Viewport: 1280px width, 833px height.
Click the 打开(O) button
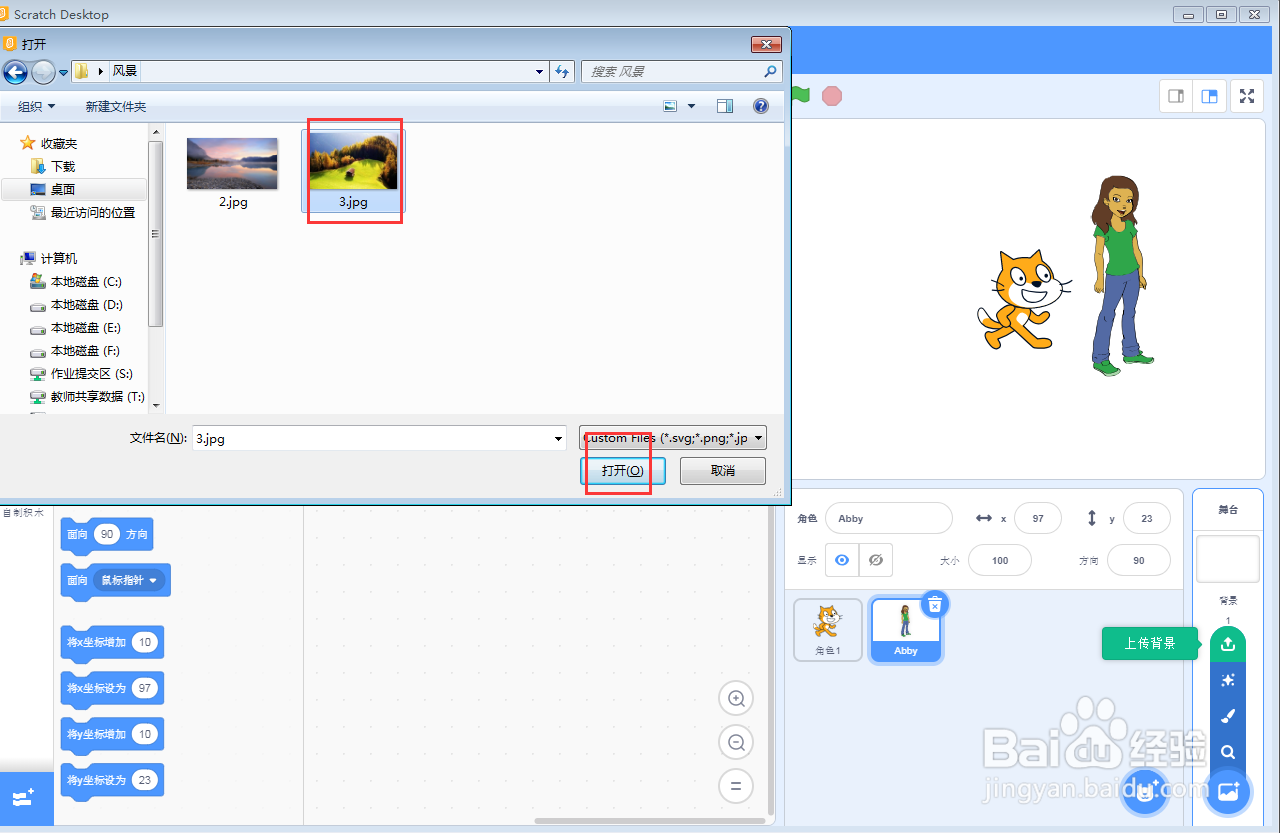click(x=622, y=471)
